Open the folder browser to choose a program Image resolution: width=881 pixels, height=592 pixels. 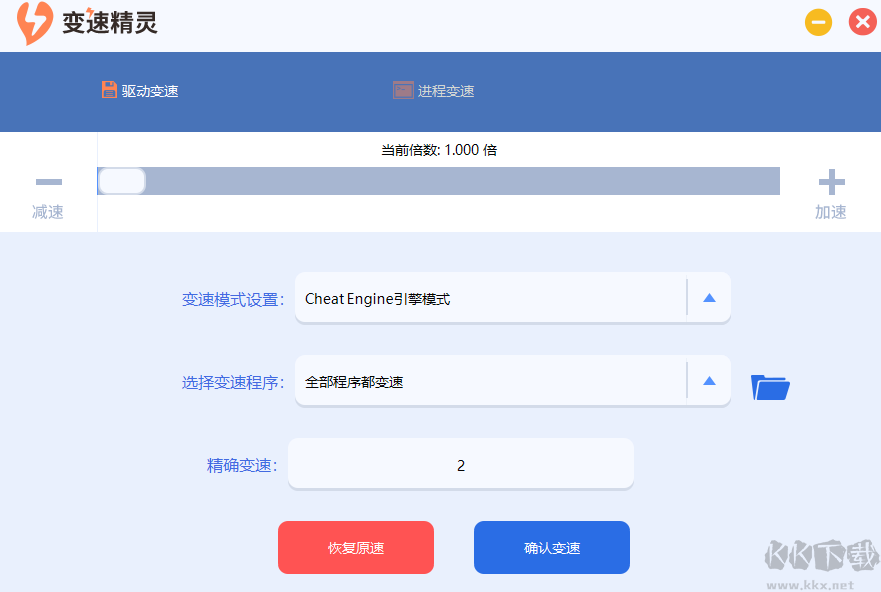point(769,386)
